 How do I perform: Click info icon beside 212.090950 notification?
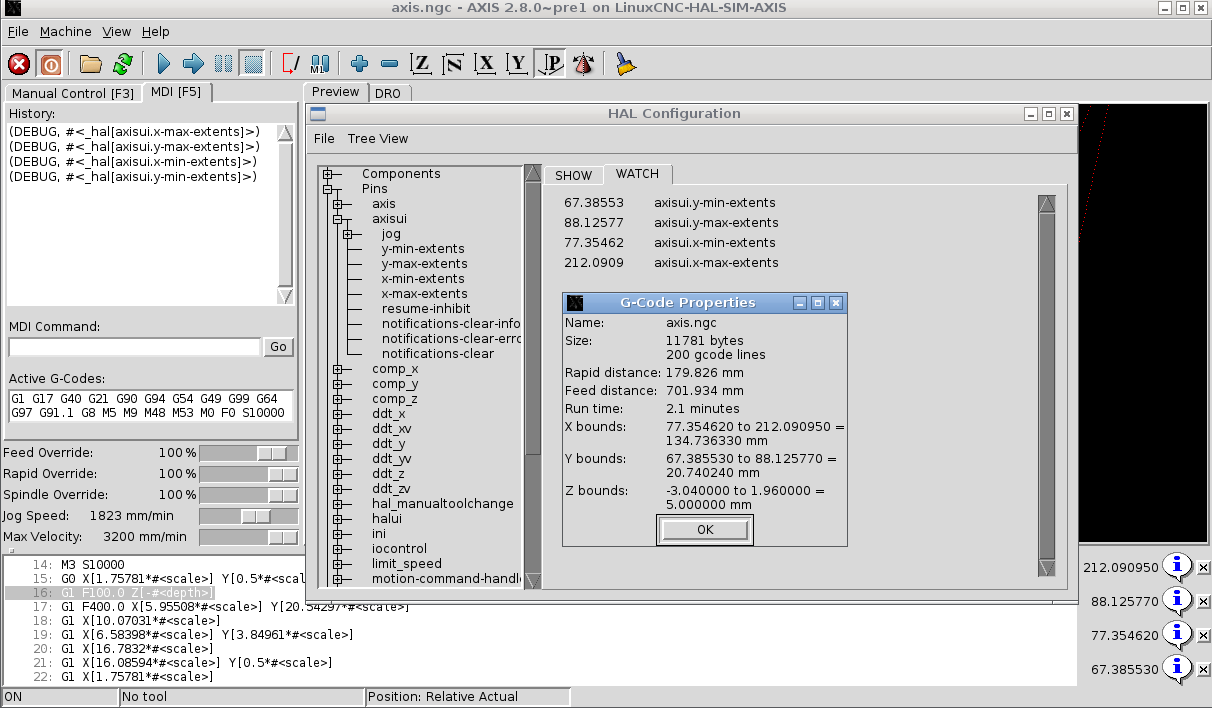[1178, 566]
